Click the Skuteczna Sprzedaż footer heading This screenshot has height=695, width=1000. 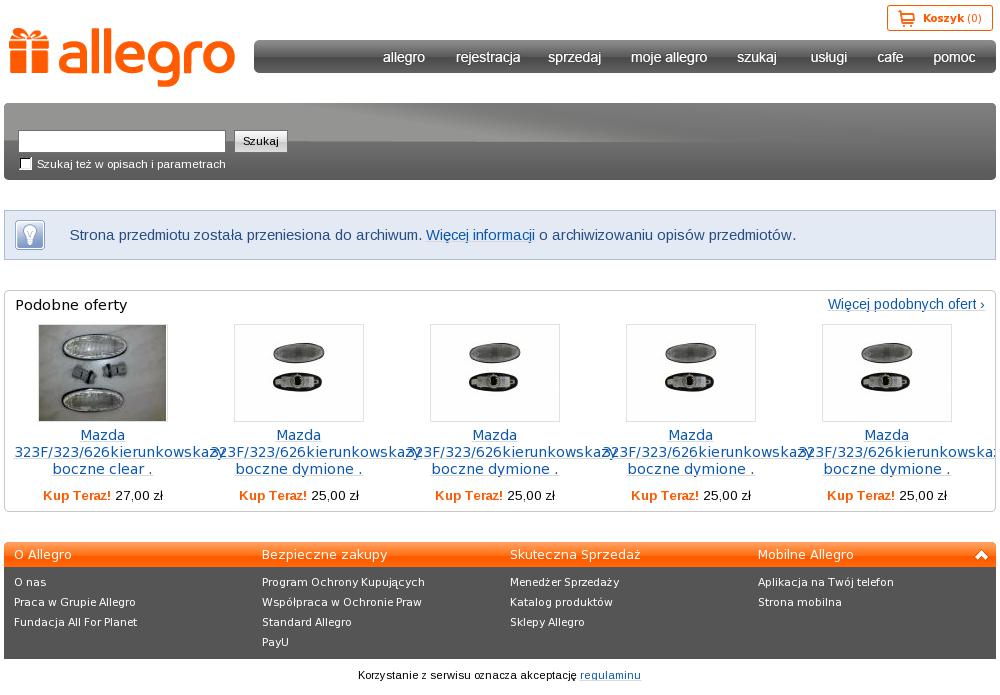575,555
